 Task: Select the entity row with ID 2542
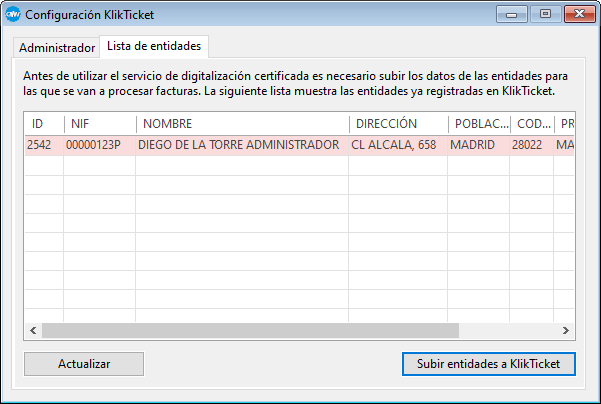point(43,145)
